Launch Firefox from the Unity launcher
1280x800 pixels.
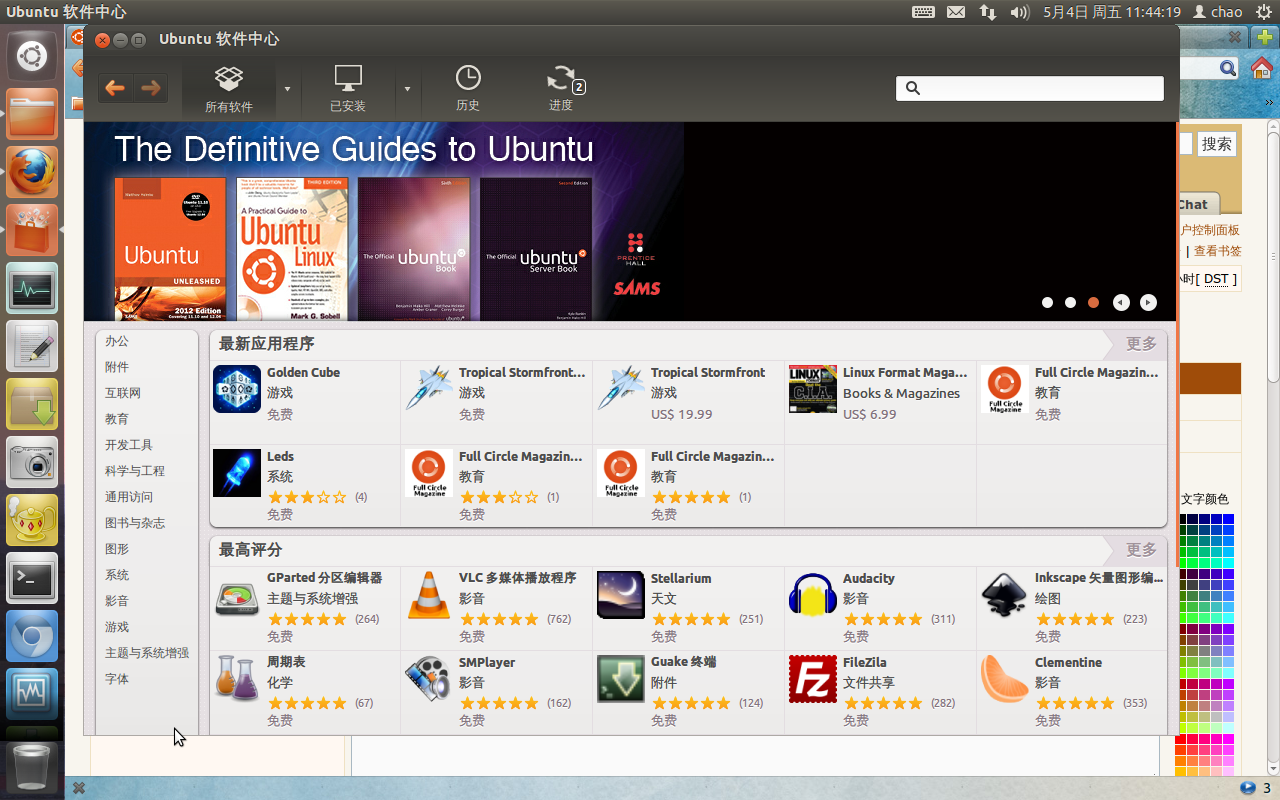pos(32,173)
